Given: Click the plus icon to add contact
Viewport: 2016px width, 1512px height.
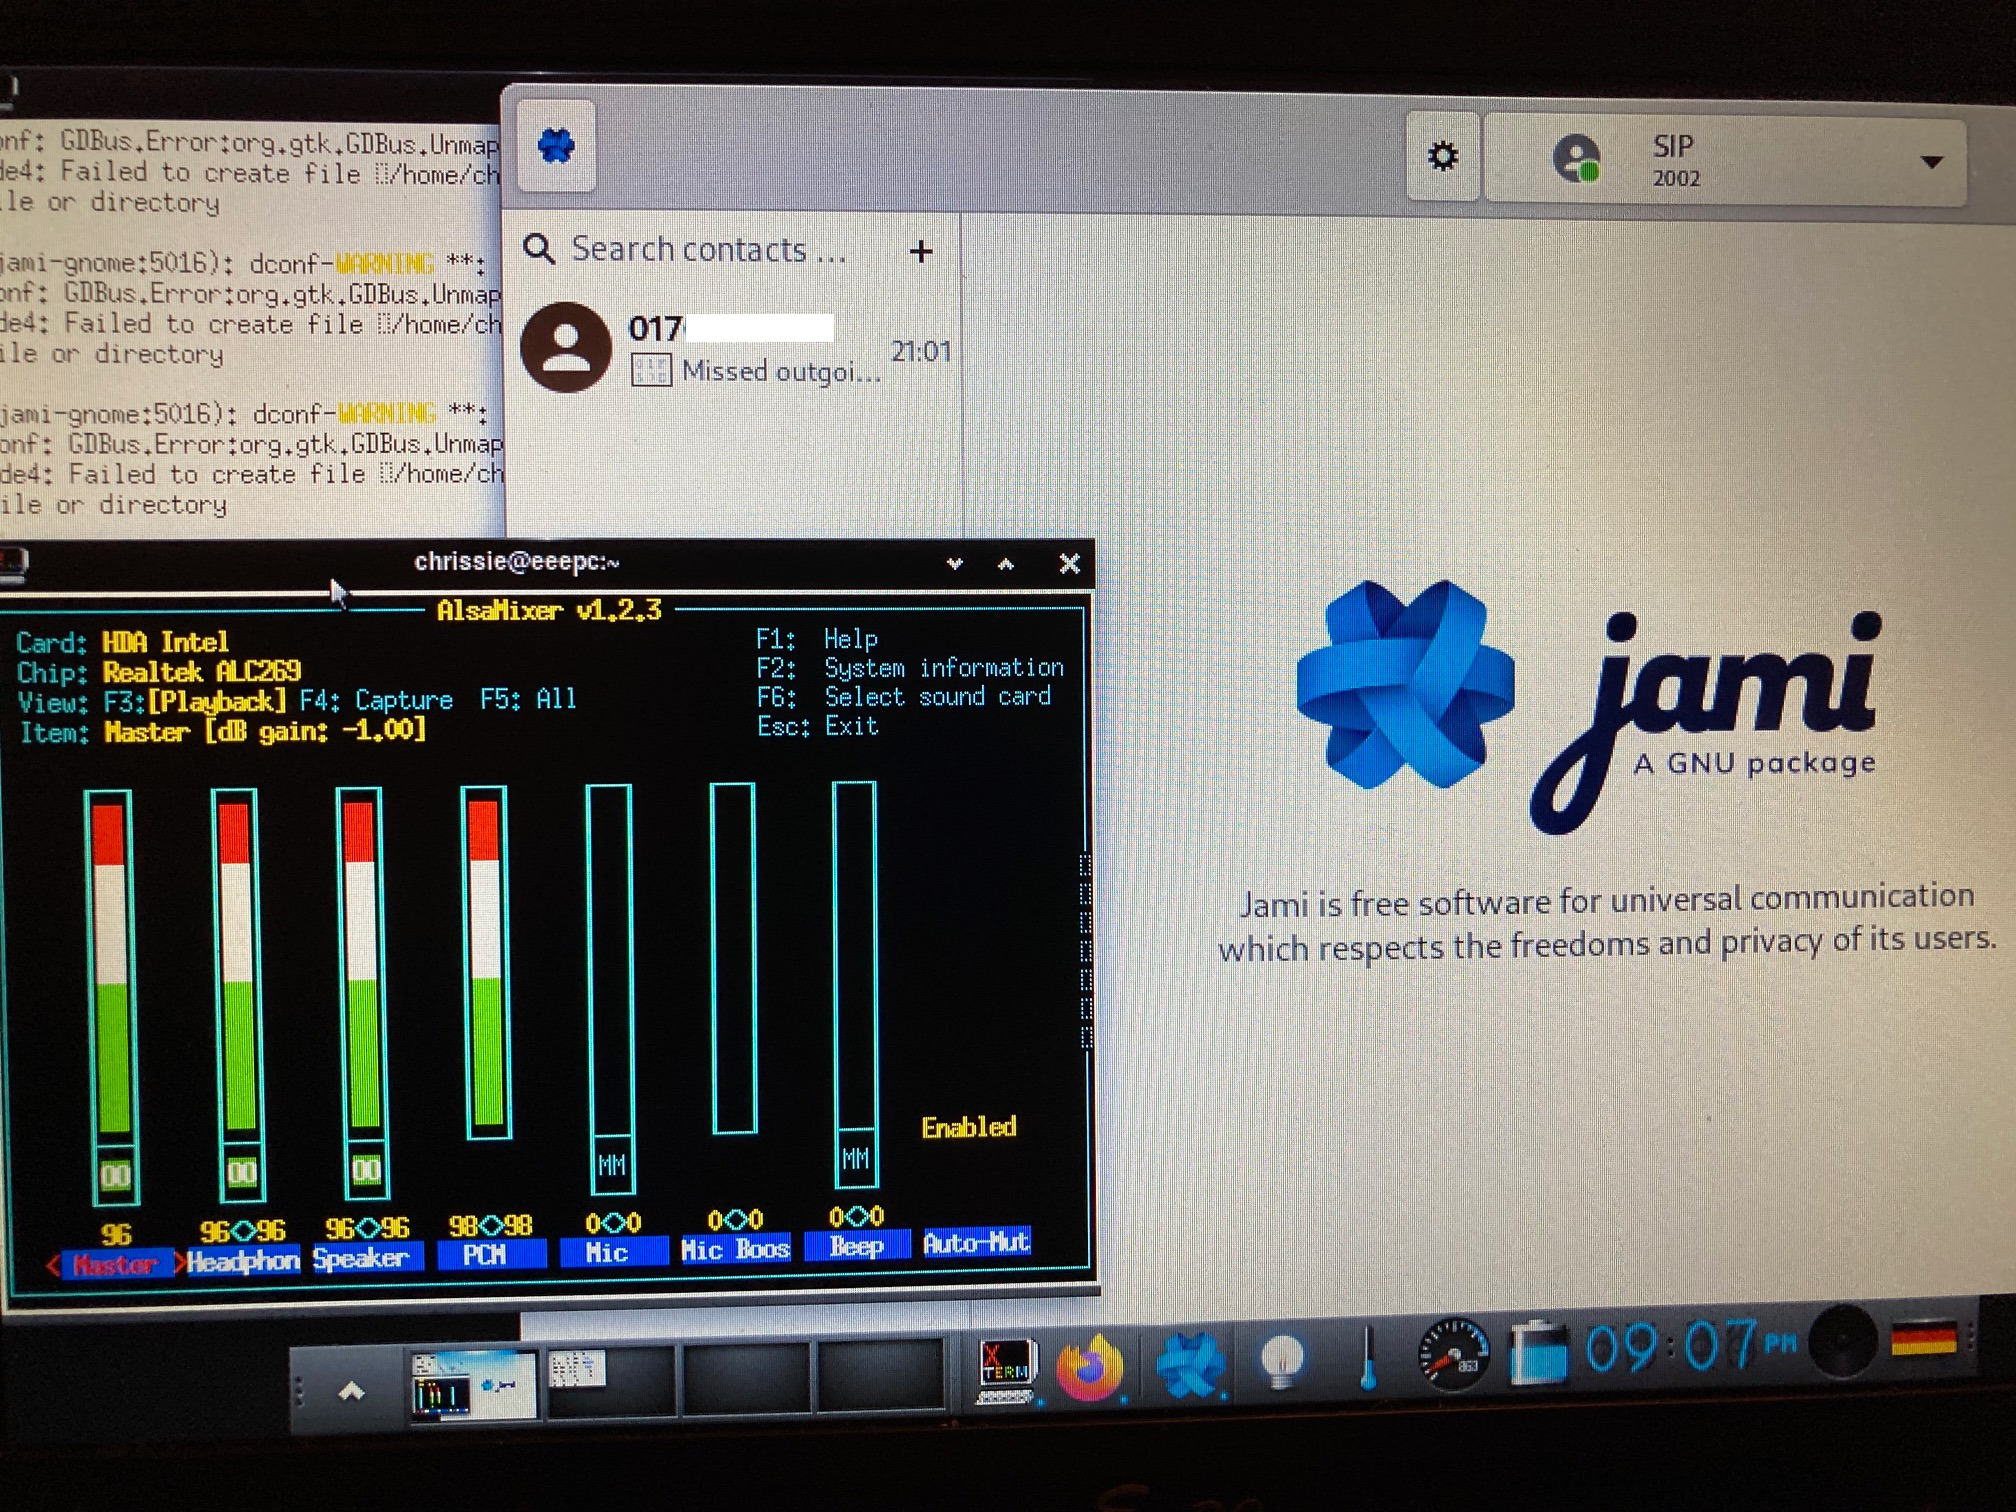Looking at the screenshot, I should pyautogui.click(x=921, y=251).
